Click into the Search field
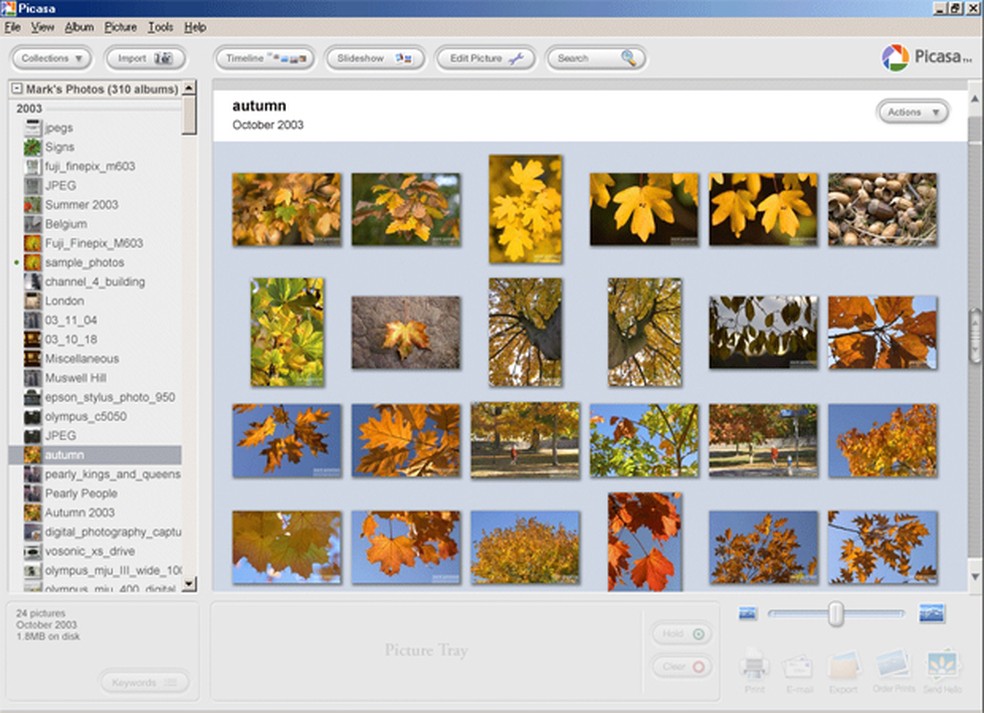The width and height of the screenshot is (984, 713). pos(585,58)
